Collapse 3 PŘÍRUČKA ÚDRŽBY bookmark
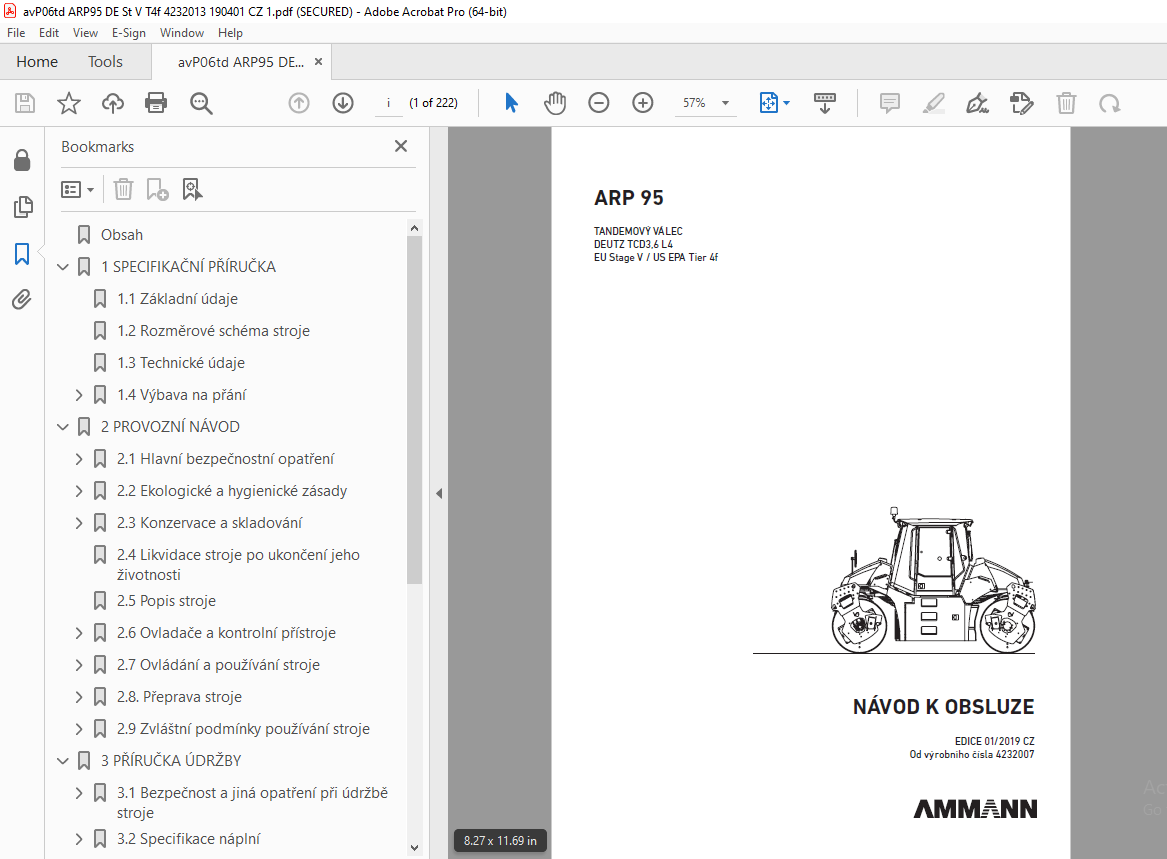1167x859 pixels. [63, 761]
